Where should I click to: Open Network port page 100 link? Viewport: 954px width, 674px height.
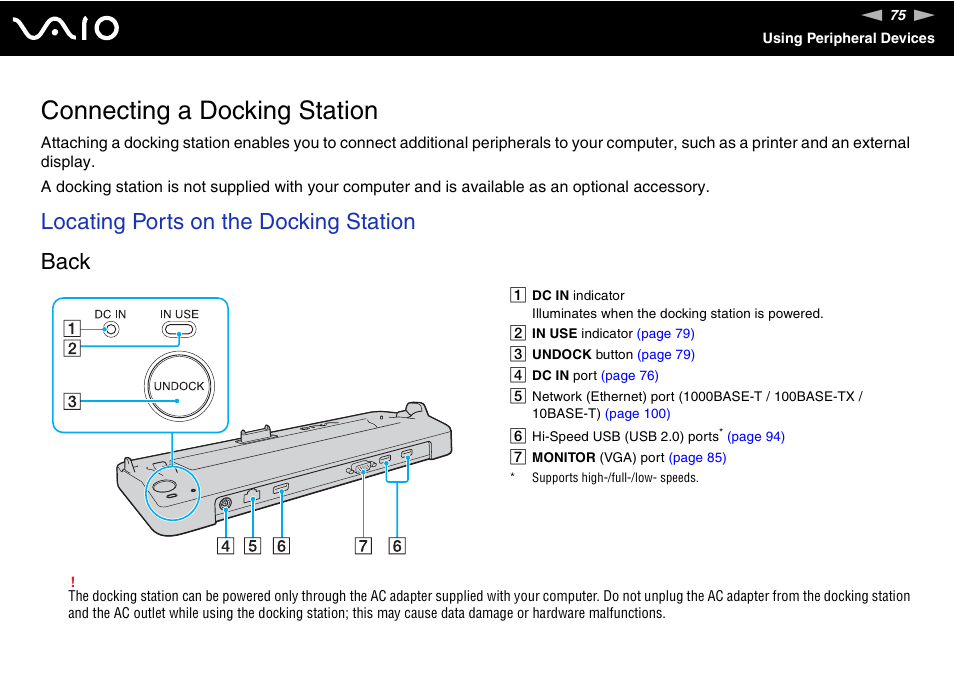click(x=638, y=414)
